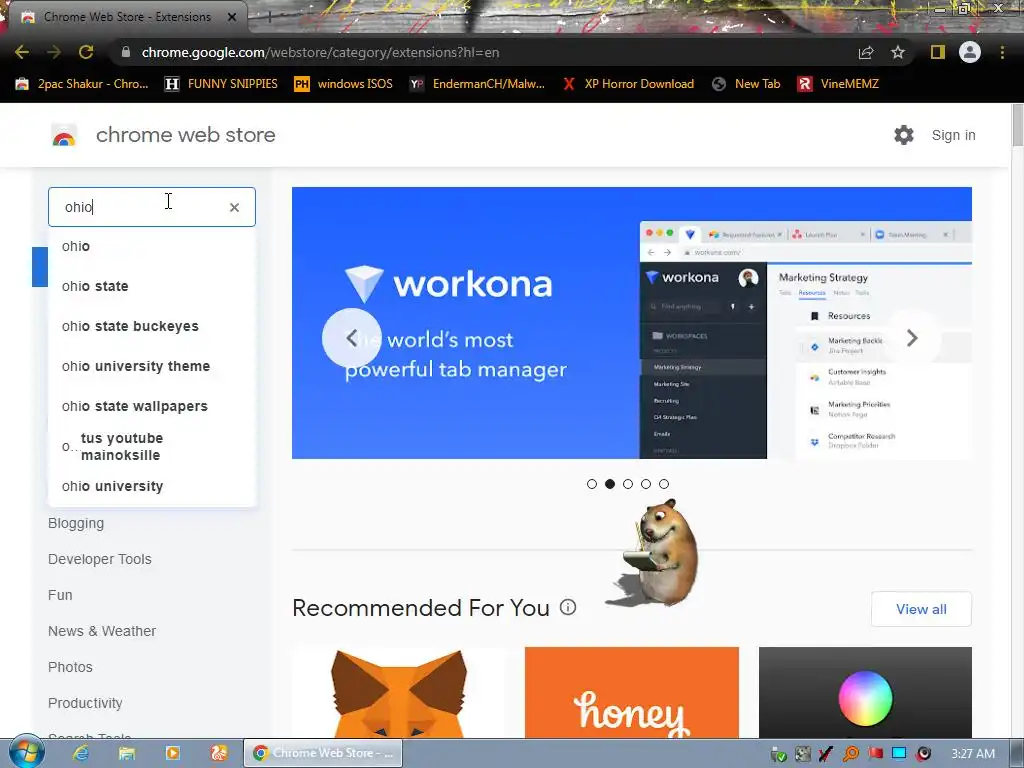The image size is (1024, 768).
Task: Choose 'ohio university theme' suggestion
Action: (152, 366)
